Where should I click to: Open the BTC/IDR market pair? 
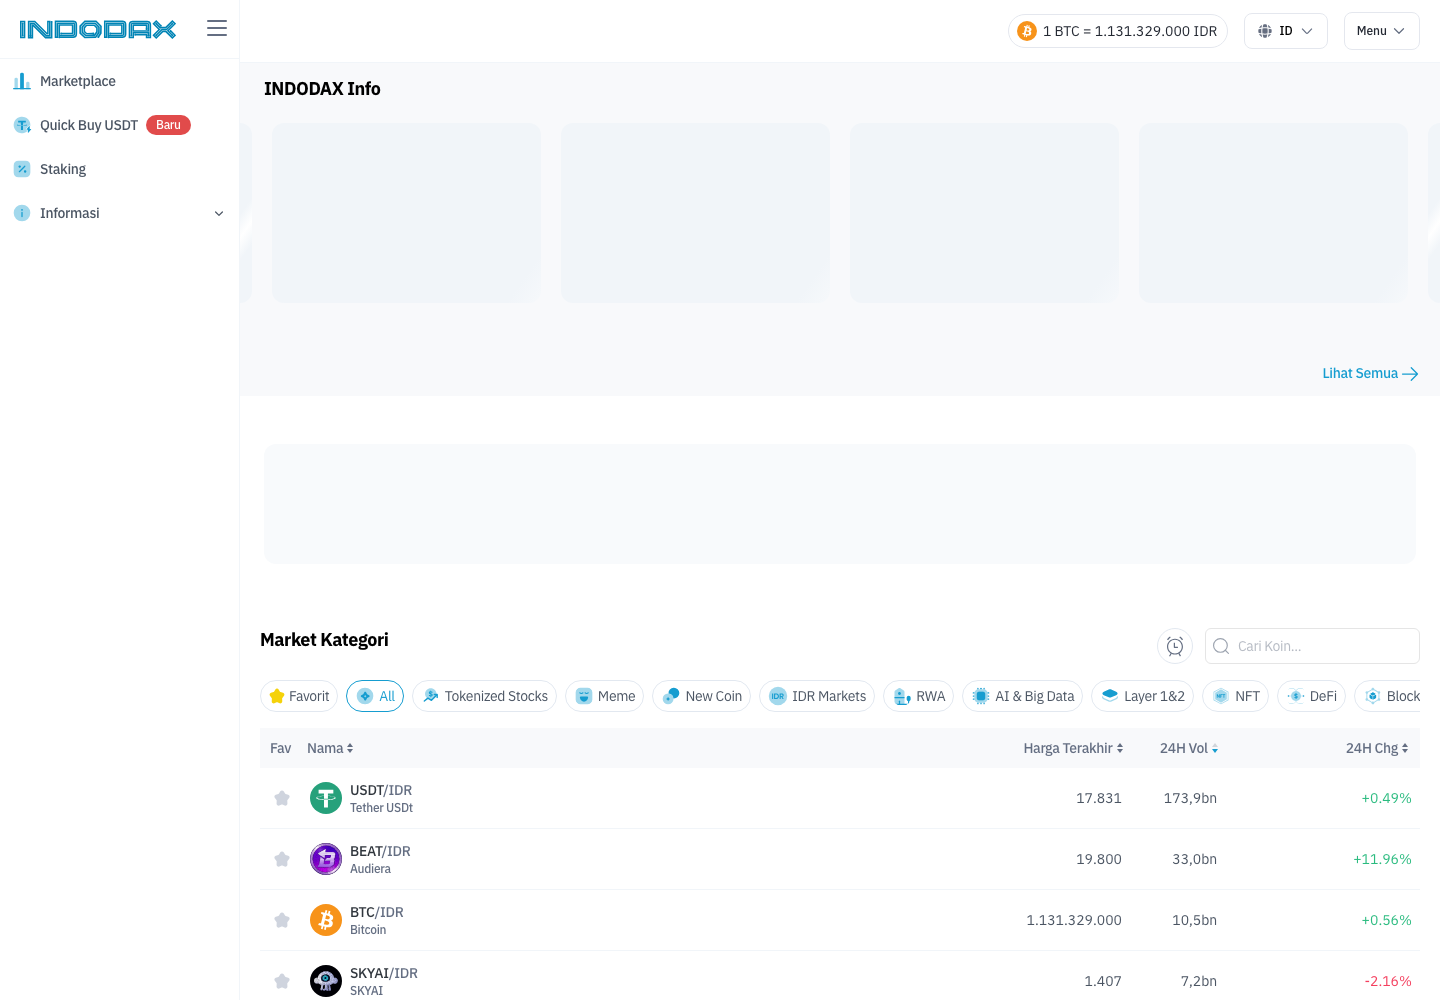pos(377,912)
